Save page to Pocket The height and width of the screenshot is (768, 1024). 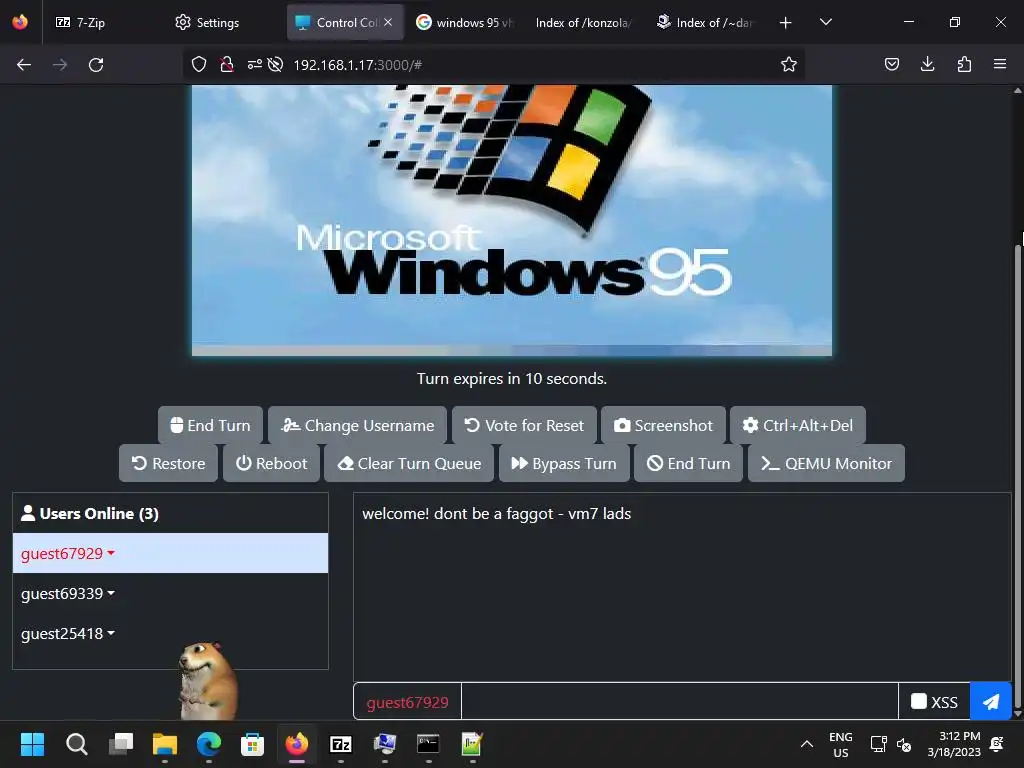(891, 65)
